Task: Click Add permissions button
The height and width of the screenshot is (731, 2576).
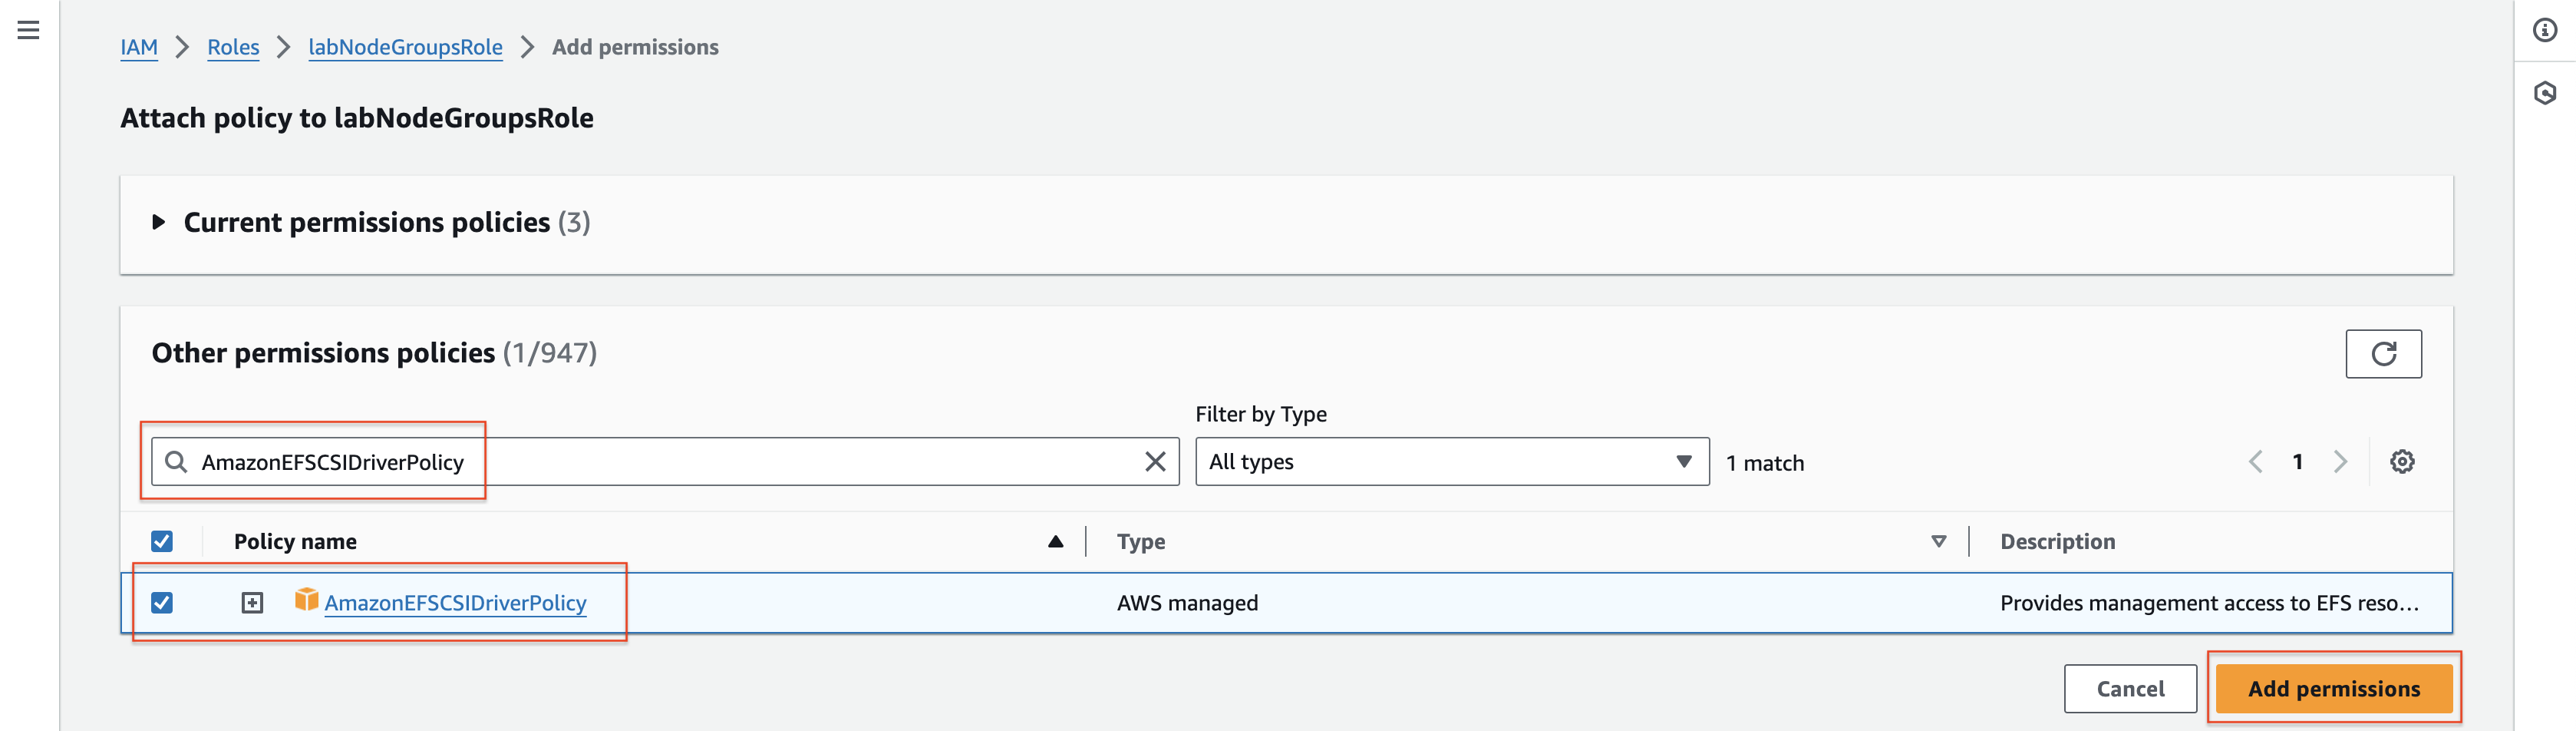Action: (x=2333, y=688)
